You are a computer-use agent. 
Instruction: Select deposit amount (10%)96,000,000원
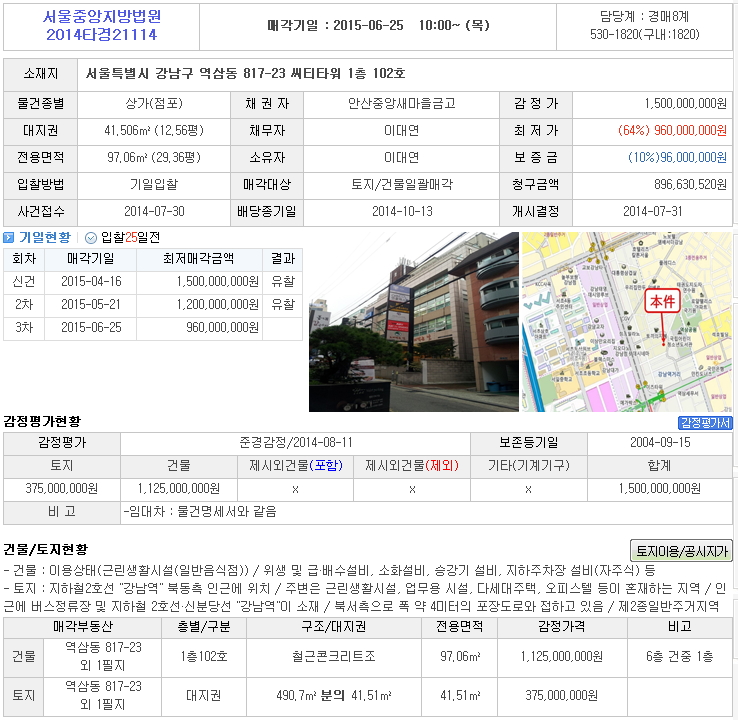click(x=678, y=158)
